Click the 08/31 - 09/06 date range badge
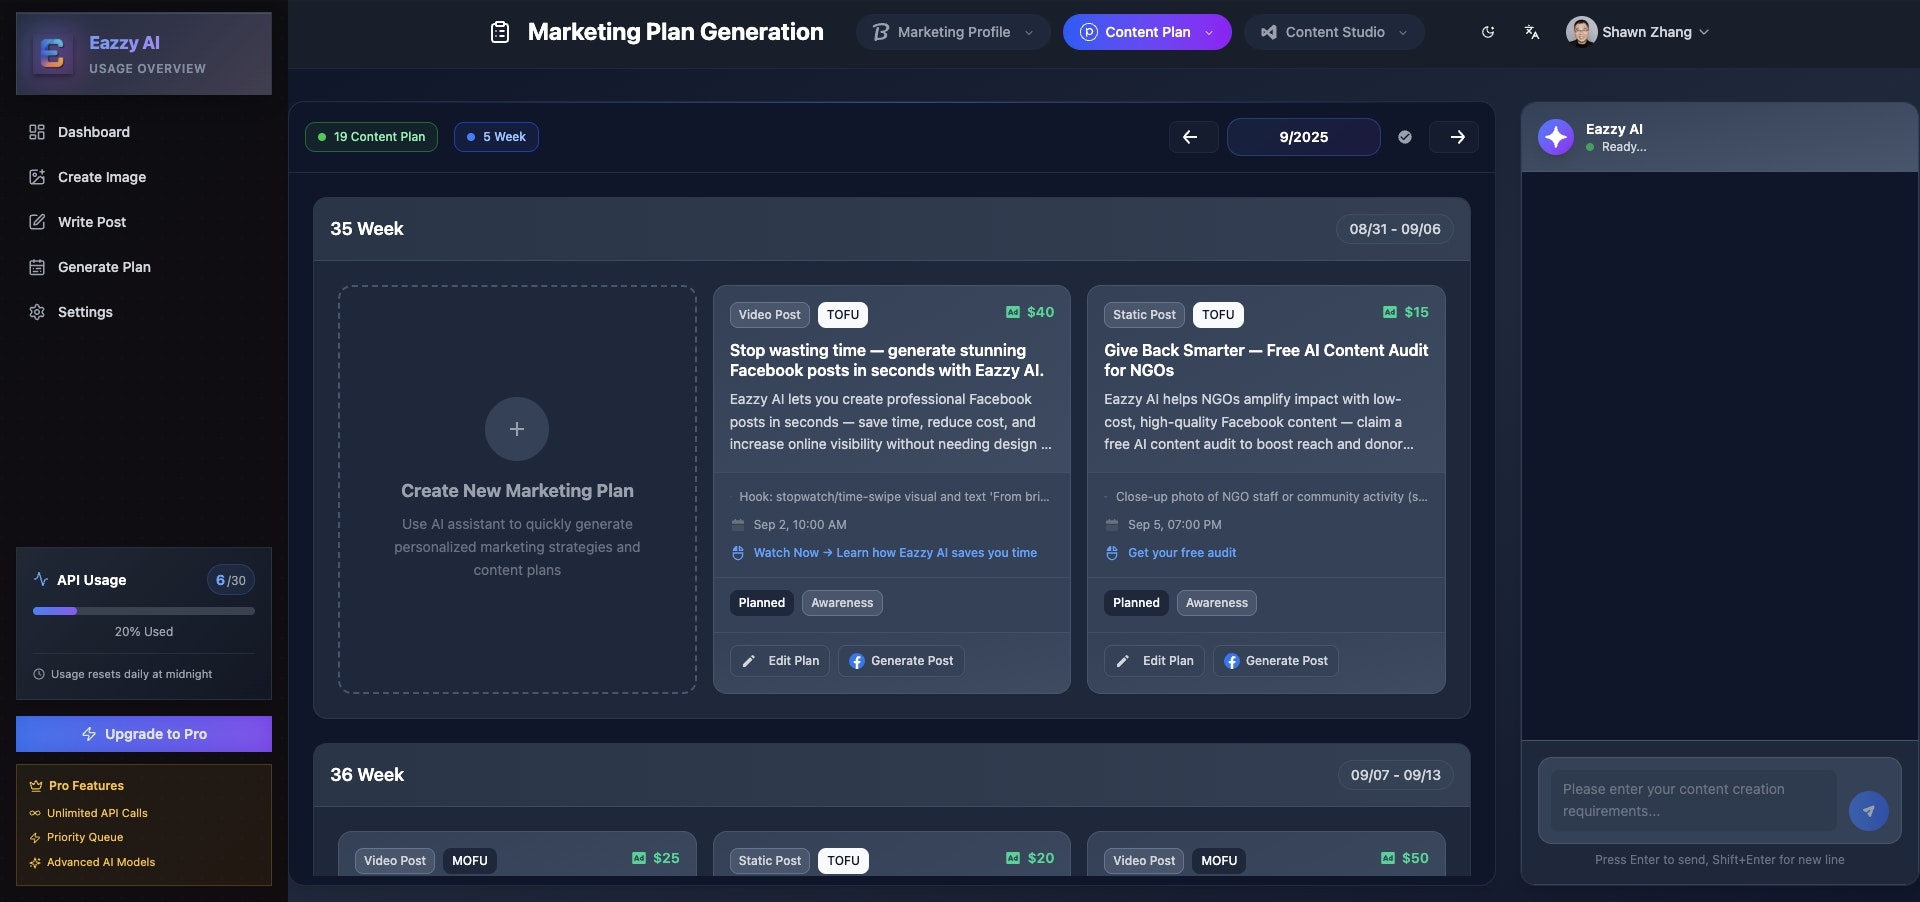 1395,229
